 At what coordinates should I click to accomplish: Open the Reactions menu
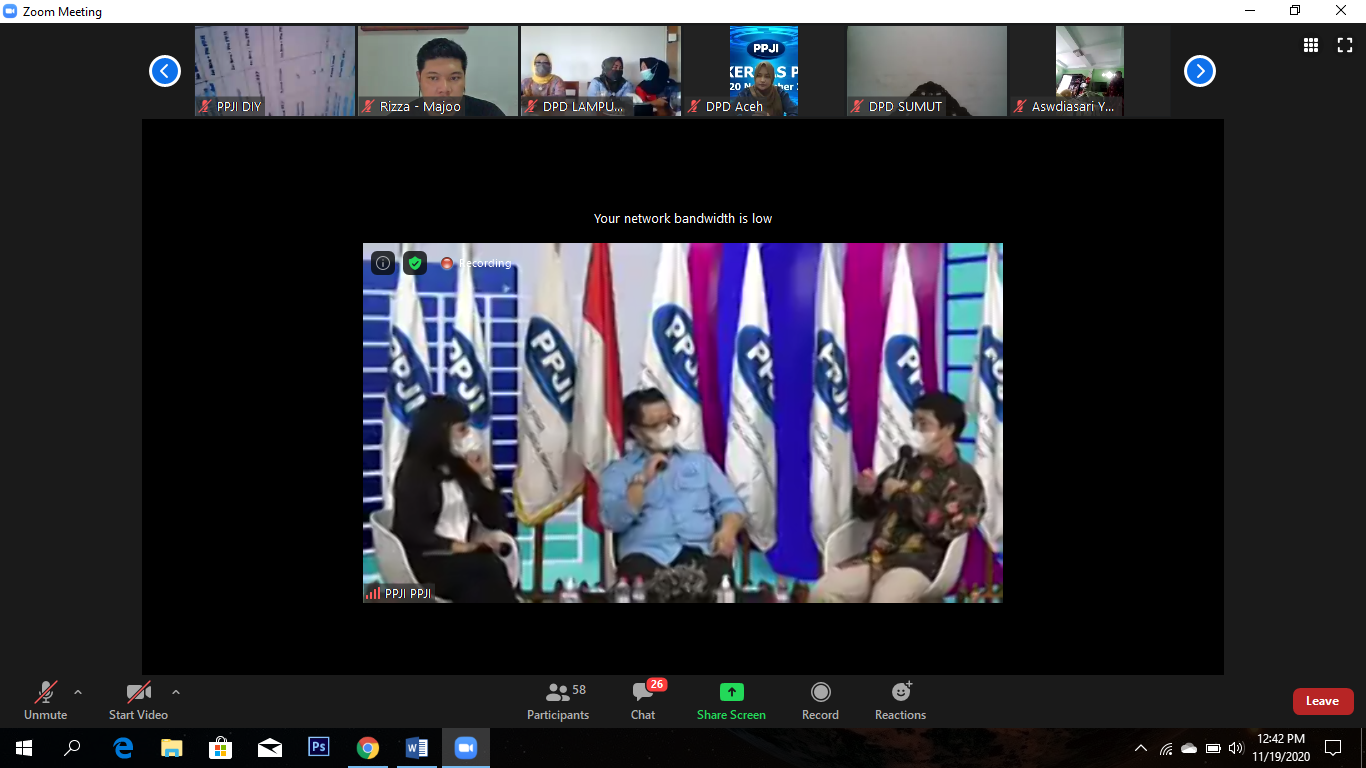pos(900,700)
